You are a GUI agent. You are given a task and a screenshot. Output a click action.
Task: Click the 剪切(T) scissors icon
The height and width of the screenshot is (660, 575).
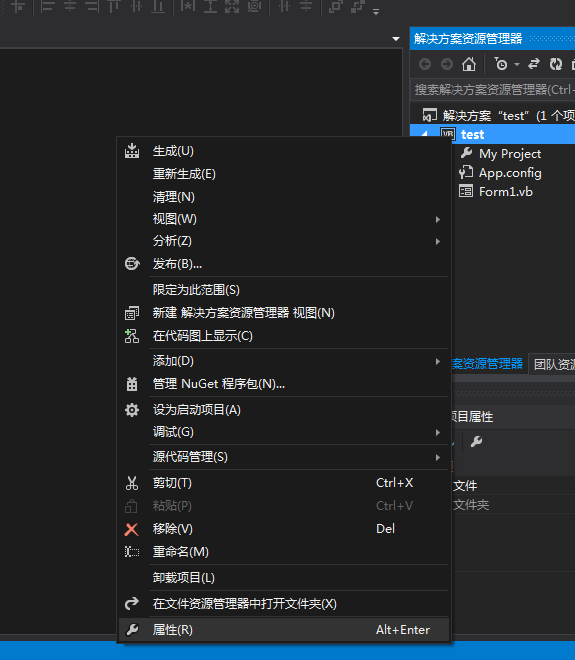pyautogui.click(x=132, y=483)
